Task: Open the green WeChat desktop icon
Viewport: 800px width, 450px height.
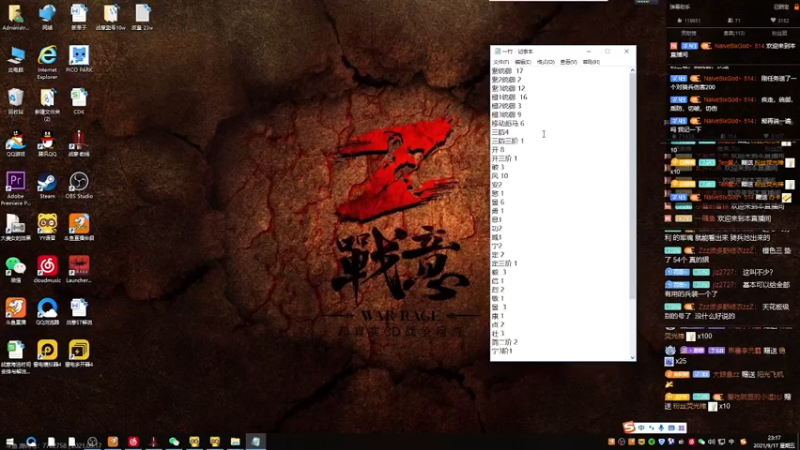Action: tap(16, 269)
